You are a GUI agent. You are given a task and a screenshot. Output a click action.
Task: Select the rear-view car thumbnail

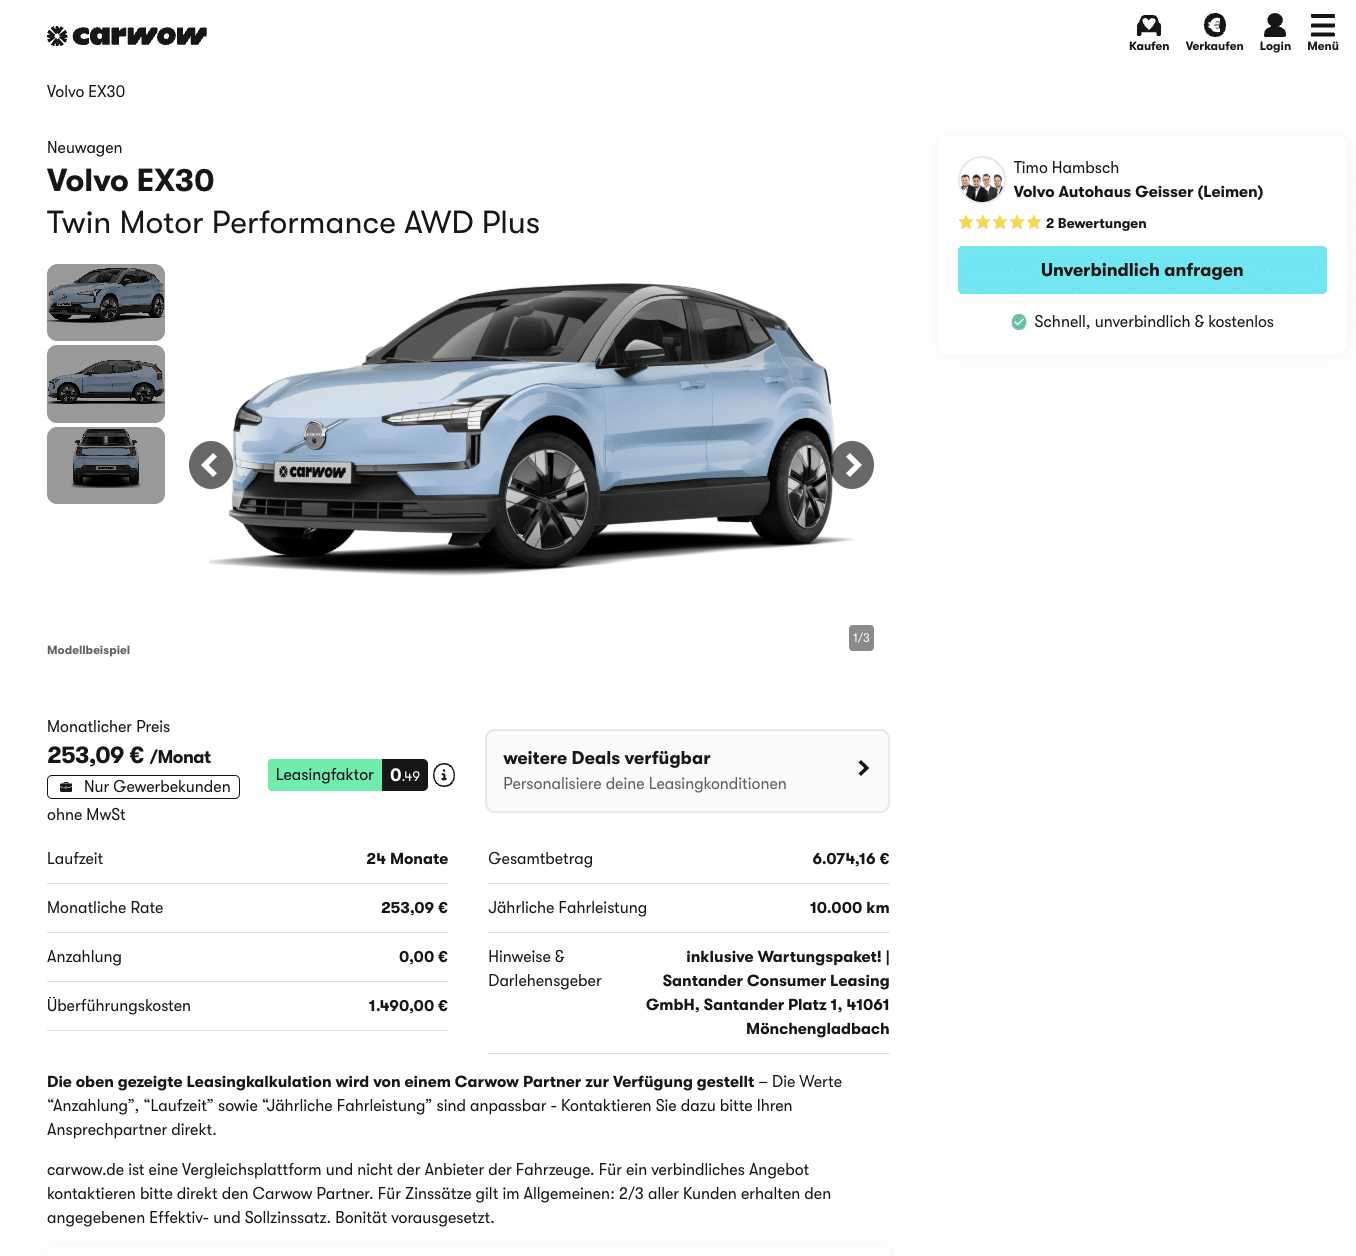106,465
